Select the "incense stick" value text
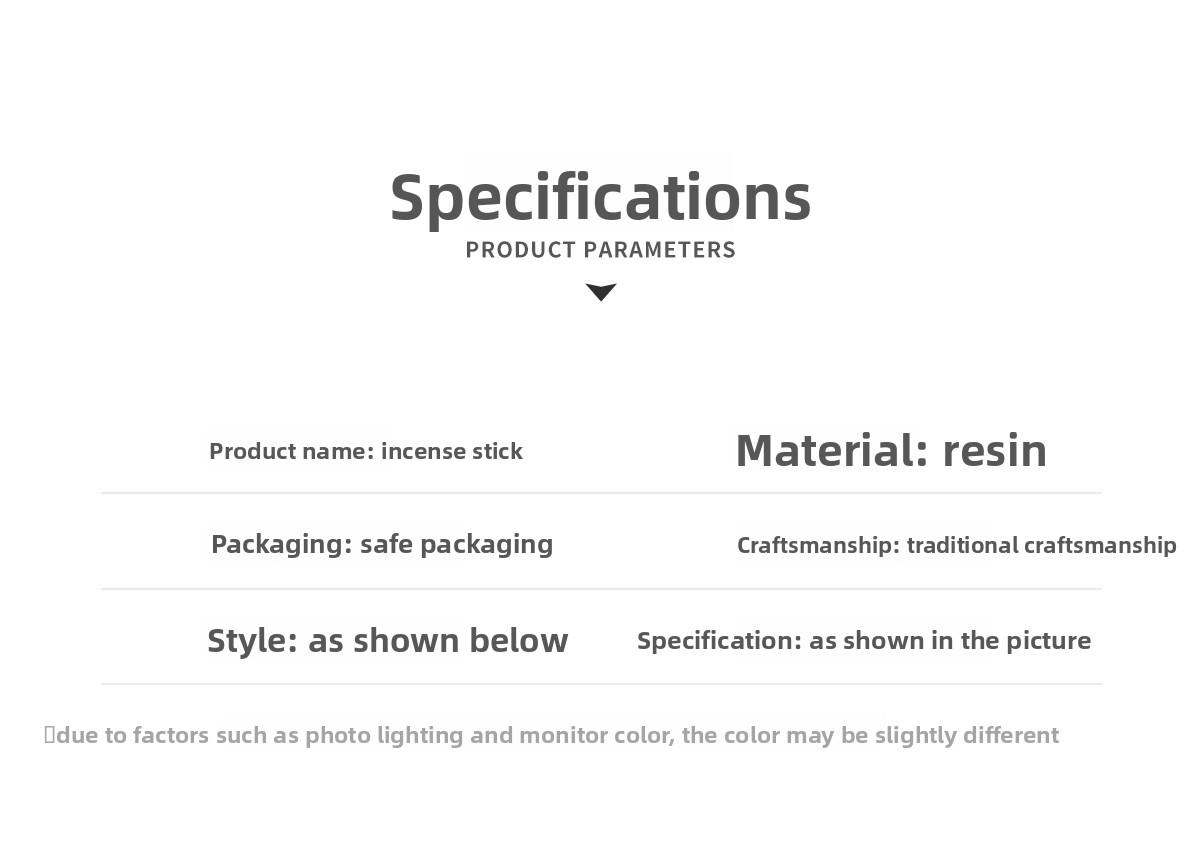This screenshot has height=852, width=1200. 452,451
